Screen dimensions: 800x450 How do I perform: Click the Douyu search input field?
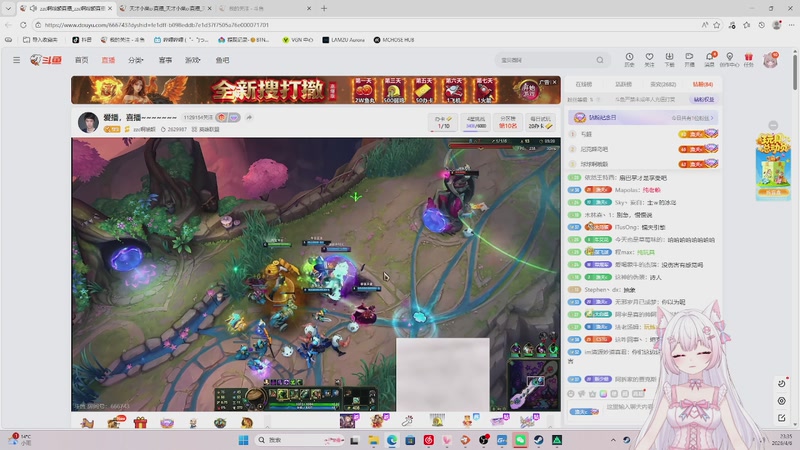[546, 60]
